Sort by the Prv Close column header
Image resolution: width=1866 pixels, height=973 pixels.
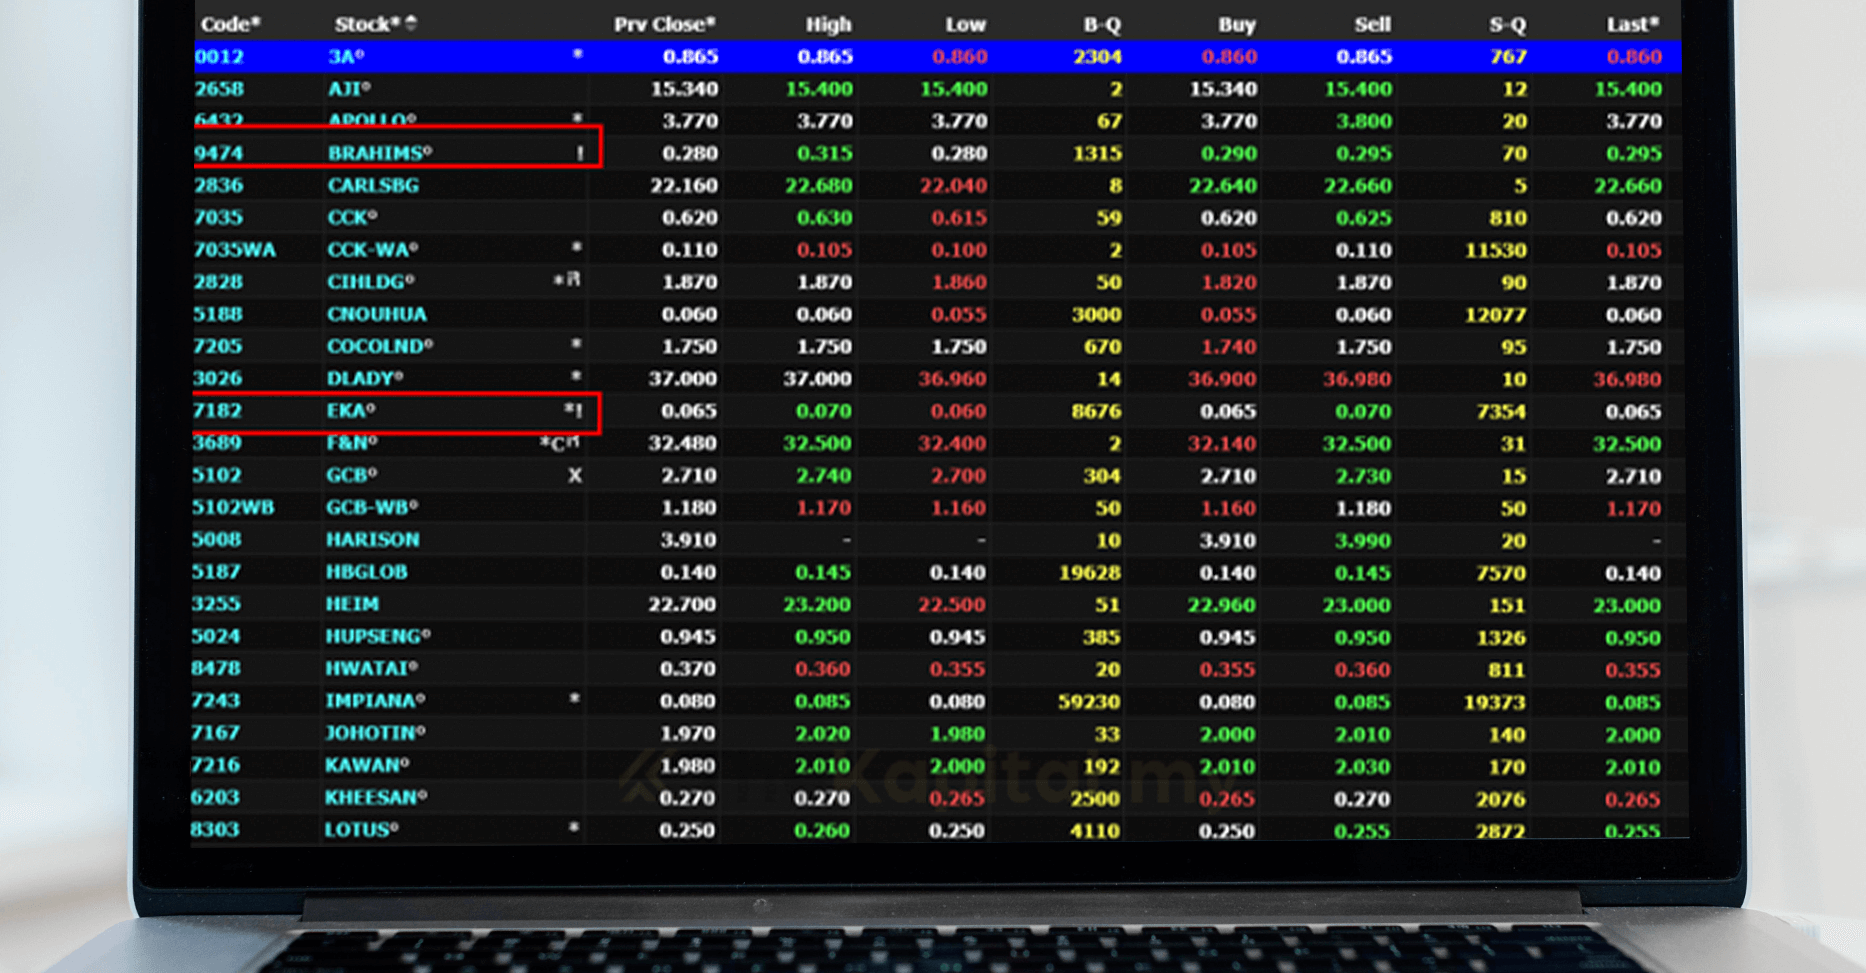664,24
